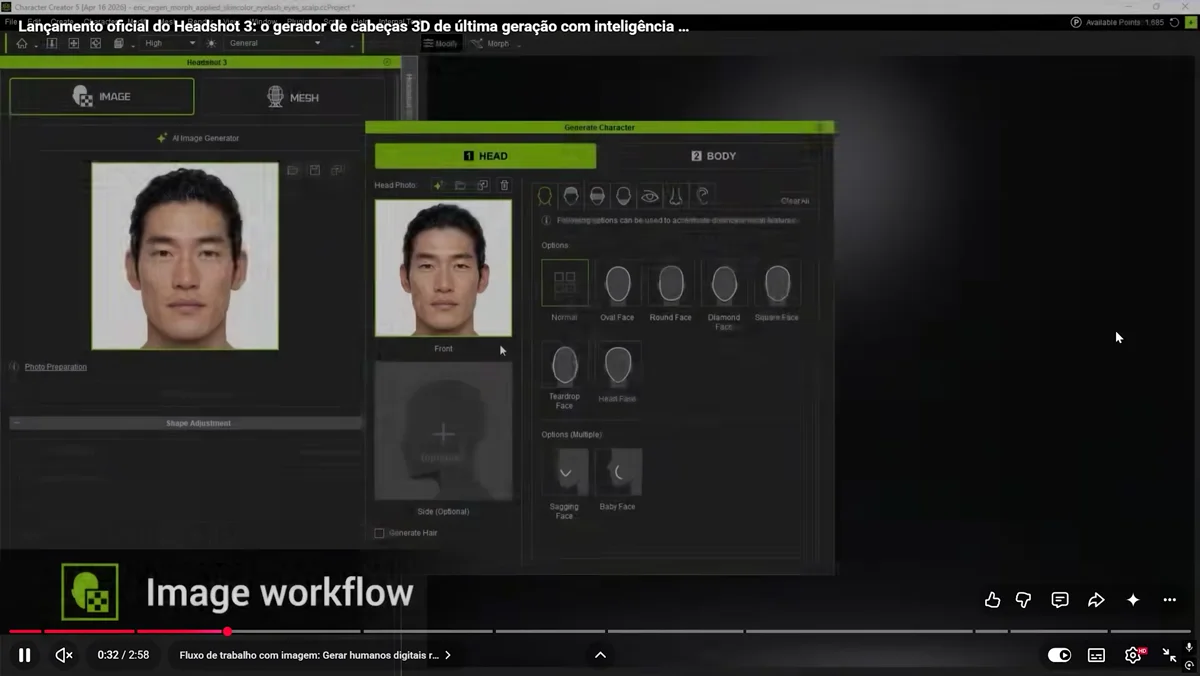Choose the Heart Face option
The image size is (1200, 676).
click(618, 365)
